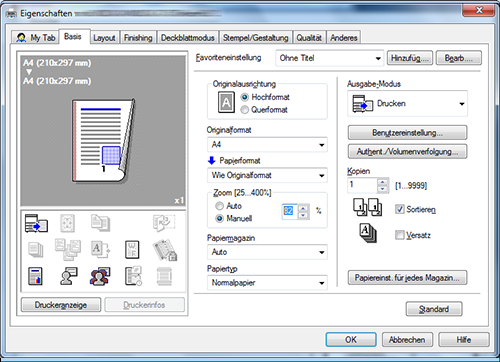The height and width of the screenshot is (362, 500).
Task: Click the letter A orientation icon
Action: [226, 102]
